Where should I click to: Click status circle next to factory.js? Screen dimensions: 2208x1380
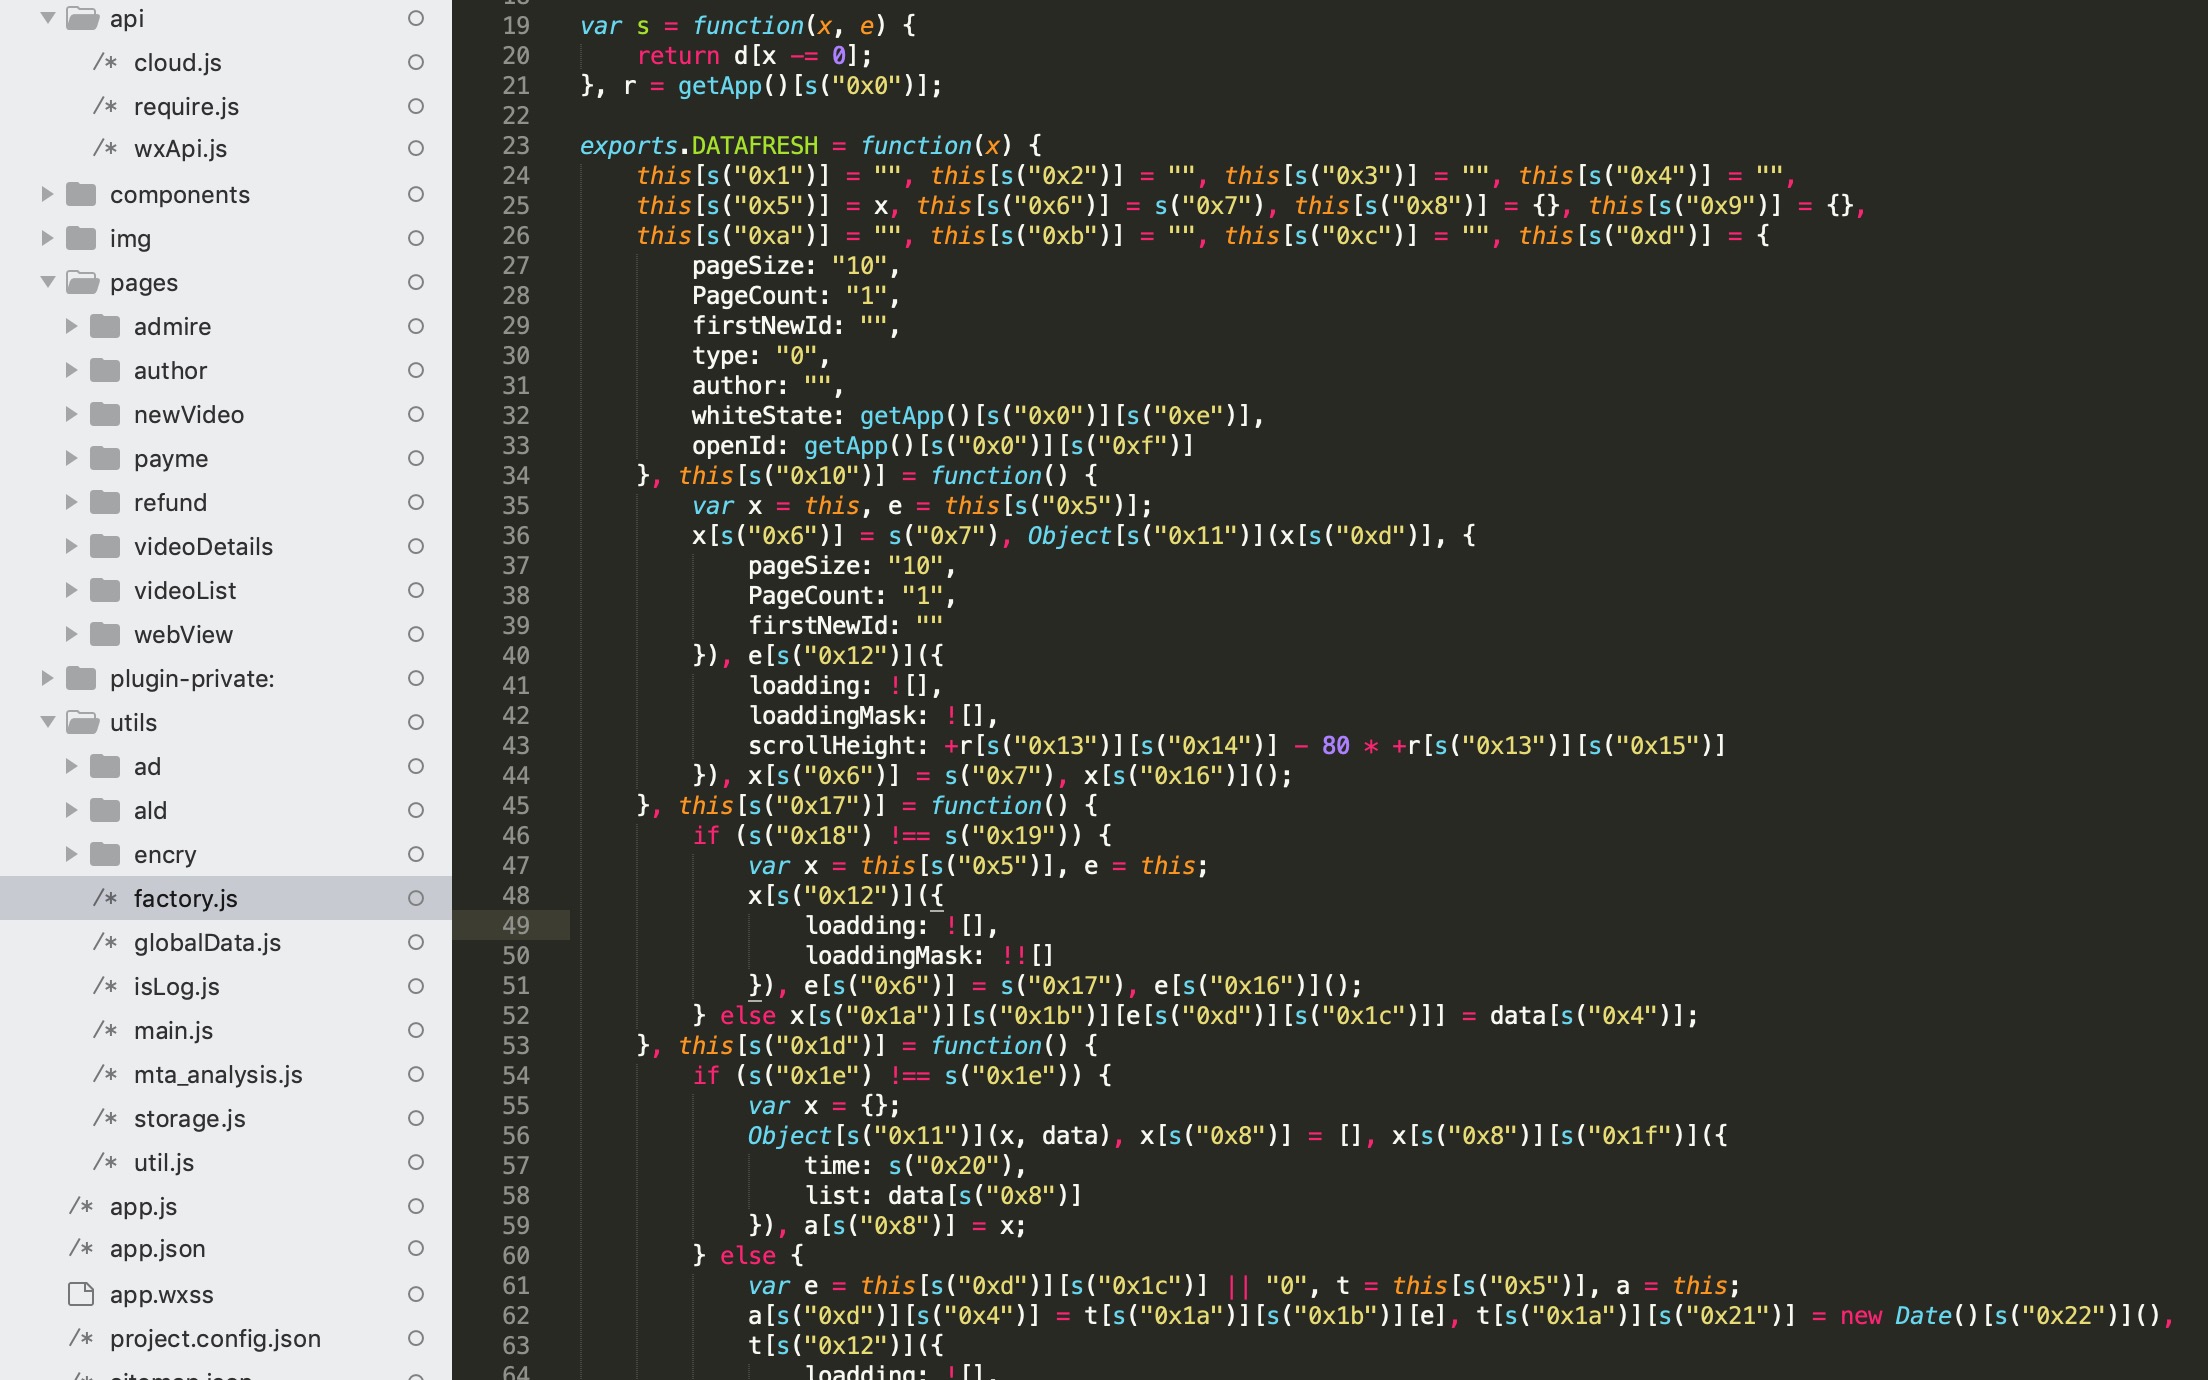coord(416,898)
